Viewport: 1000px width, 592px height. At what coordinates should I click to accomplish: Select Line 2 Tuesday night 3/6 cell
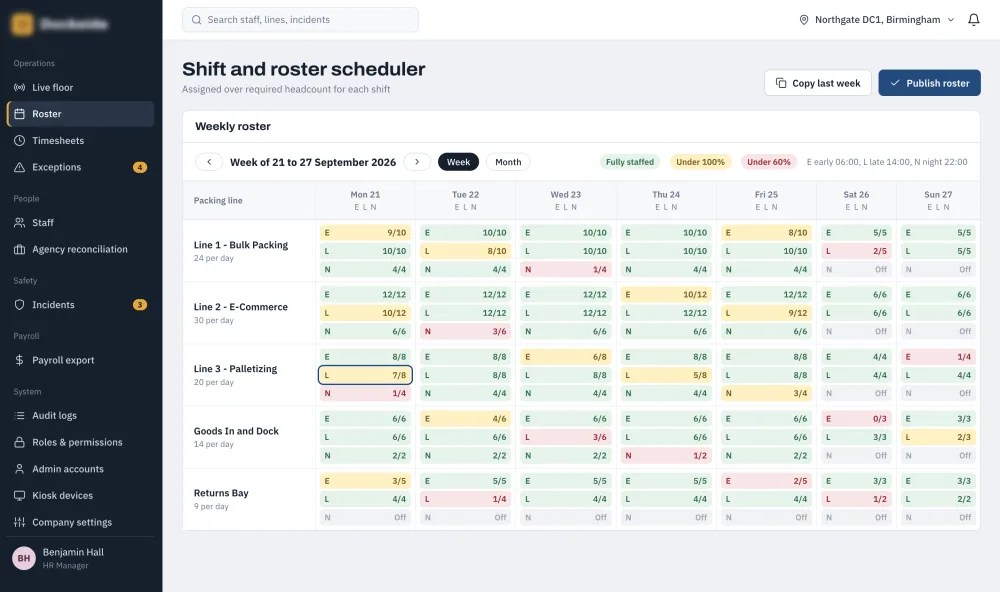tap(466, 332)
